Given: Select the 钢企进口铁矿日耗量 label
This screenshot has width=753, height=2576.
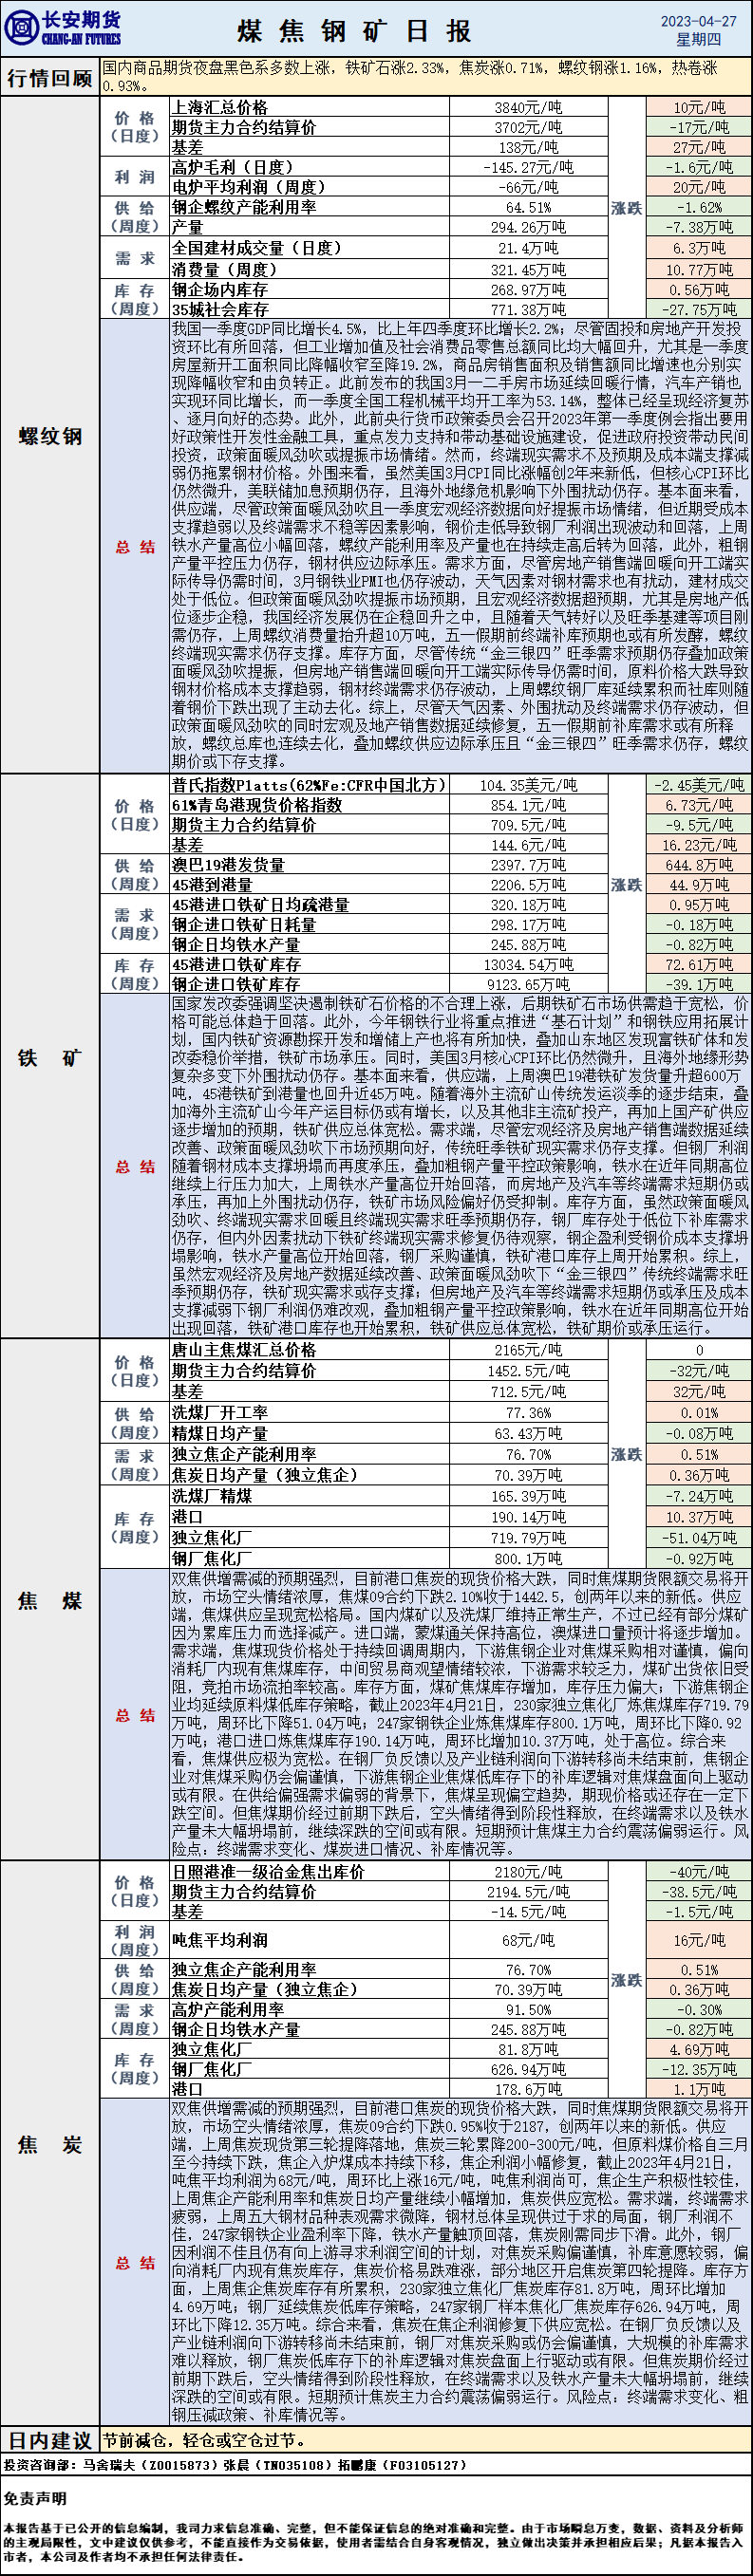Looking at the screenshot, I should 244,925.
